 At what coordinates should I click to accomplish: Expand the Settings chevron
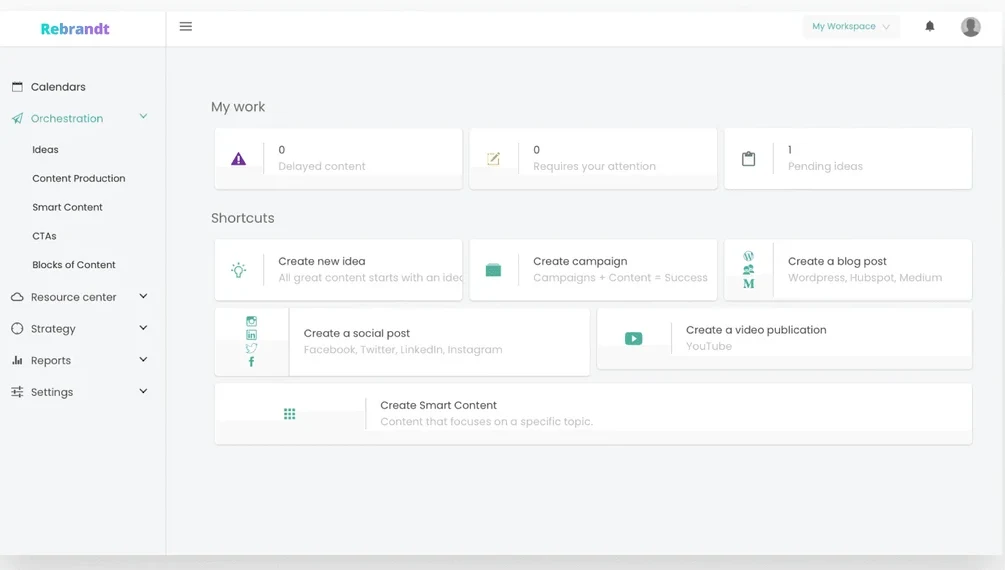click(x=144, y=391)
